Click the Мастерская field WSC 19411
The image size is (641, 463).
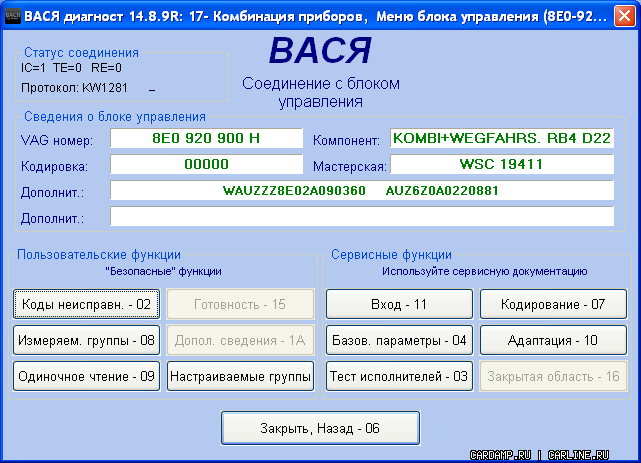[x=502, y=164]
